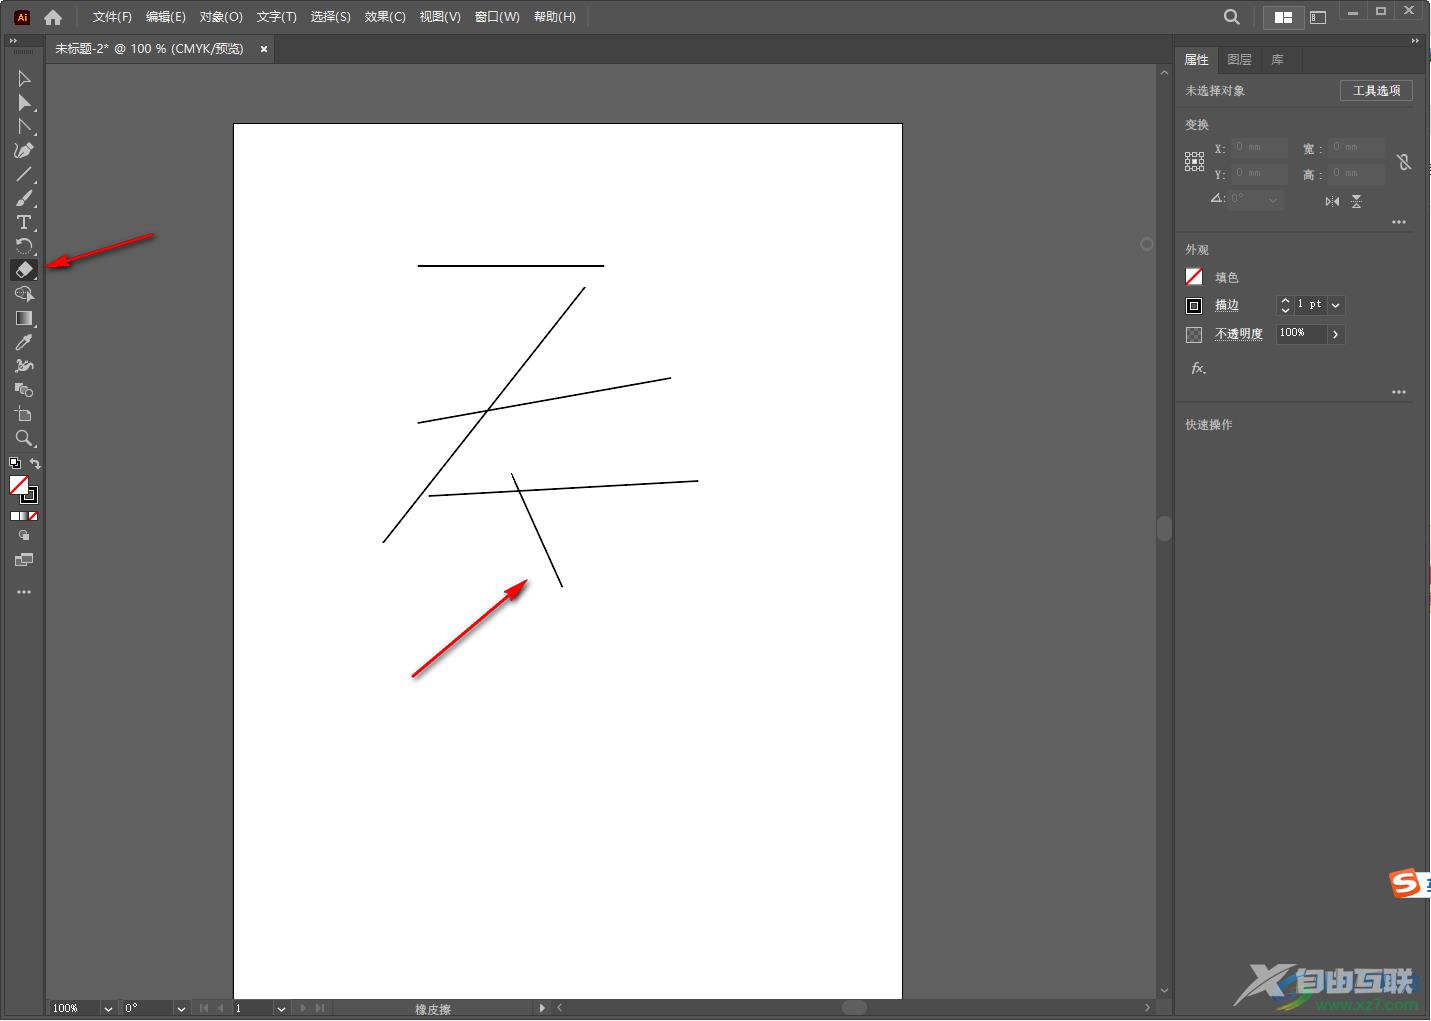Click the horizontal scrollbar thumb
1431x1021 pixels.
pos(854,1007)
